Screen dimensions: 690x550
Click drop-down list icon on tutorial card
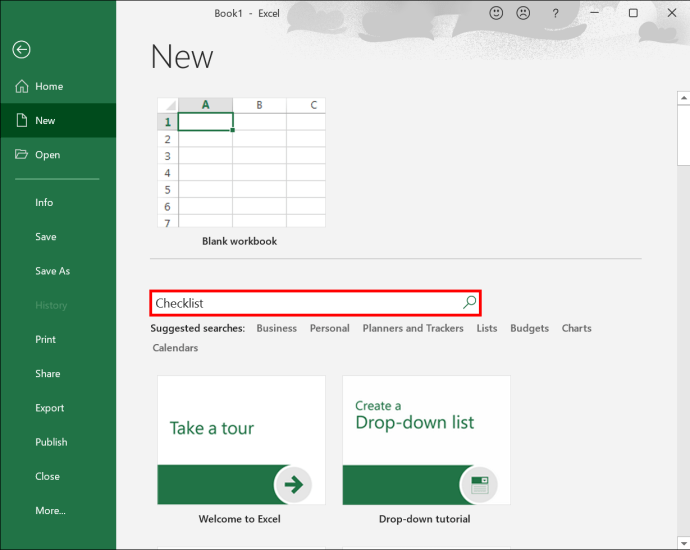click(479, 485)
